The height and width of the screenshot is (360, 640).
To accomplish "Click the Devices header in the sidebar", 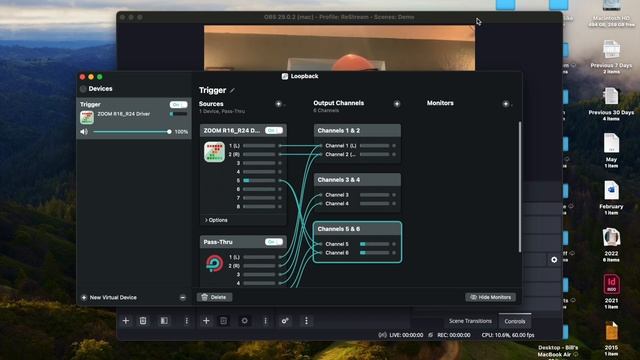I will 100,89.
